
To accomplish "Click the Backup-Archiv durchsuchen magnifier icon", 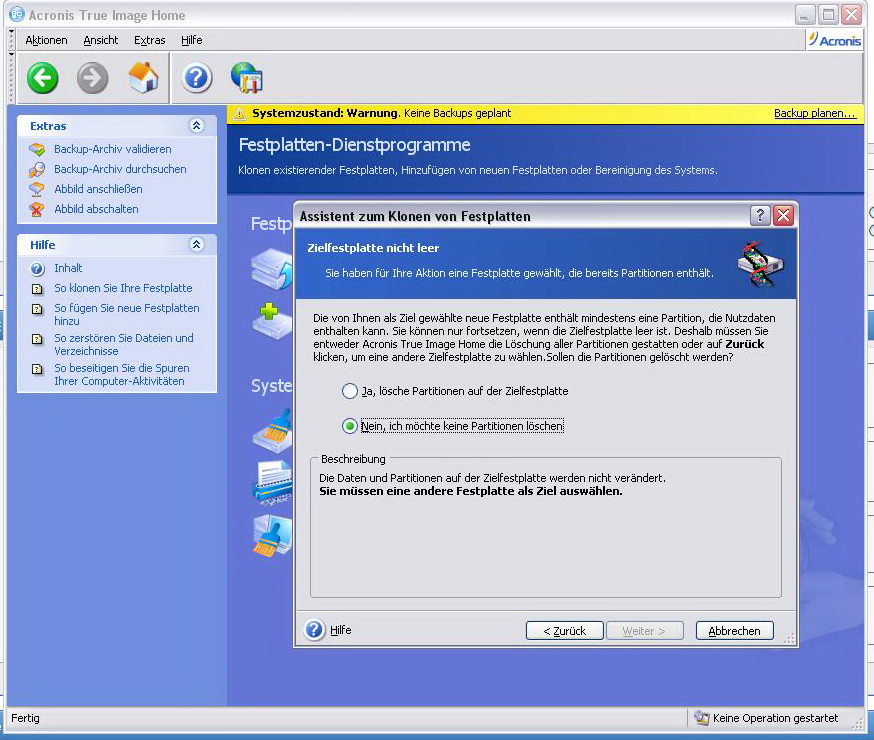I will pos(37,169).
